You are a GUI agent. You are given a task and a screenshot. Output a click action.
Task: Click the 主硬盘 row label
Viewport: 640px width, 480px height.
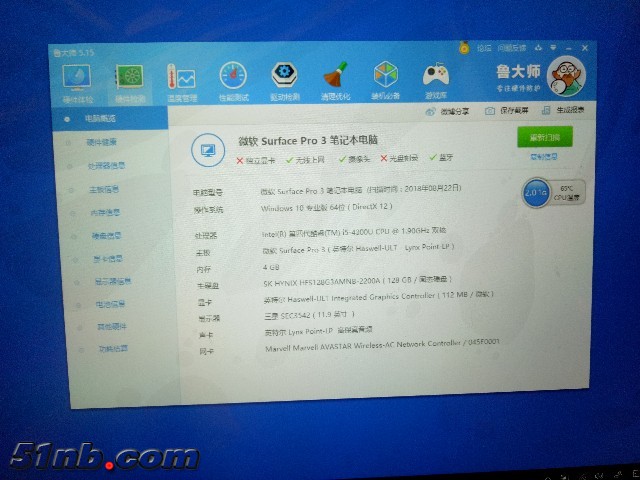[x=208, y=286]
